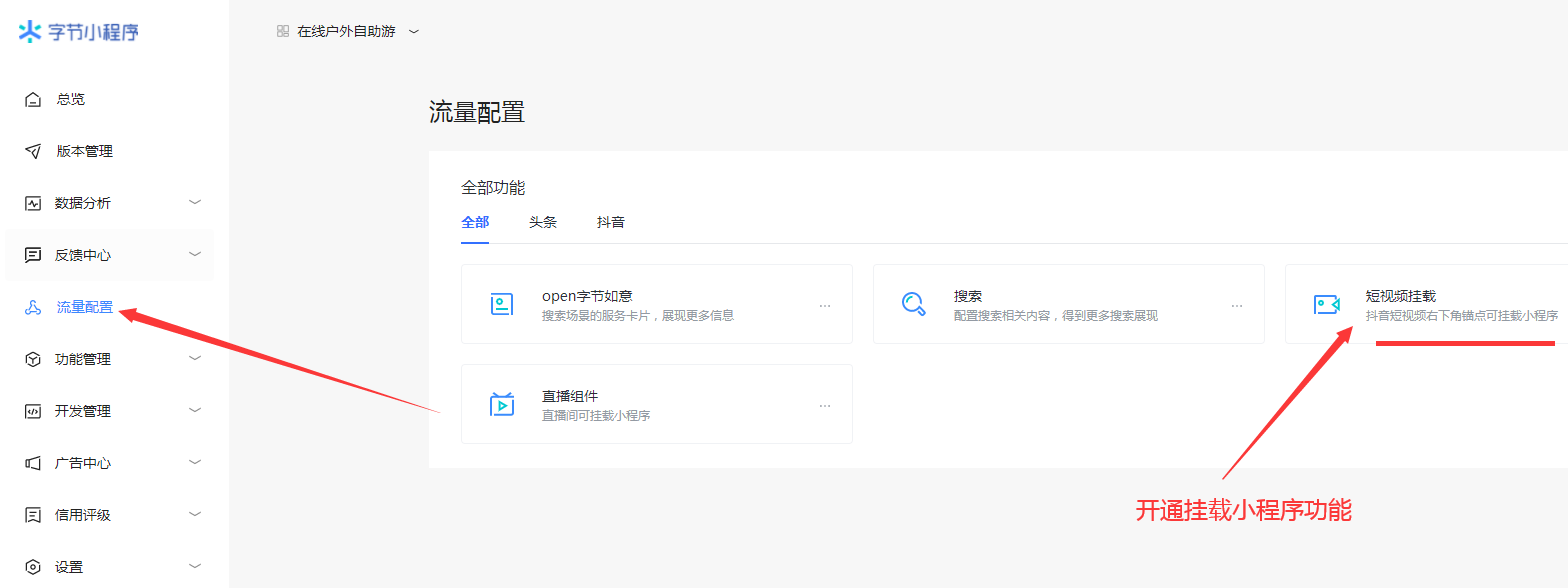
Task: Switch to the 抖音 tab
Action: pyautogui.click(x=611, y=222)
